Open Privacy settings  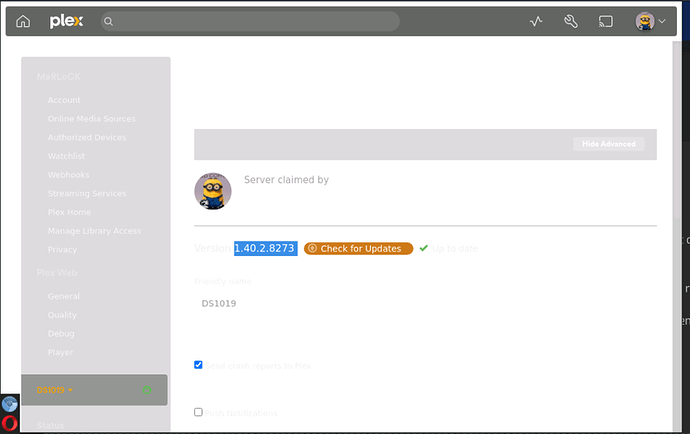62,250
